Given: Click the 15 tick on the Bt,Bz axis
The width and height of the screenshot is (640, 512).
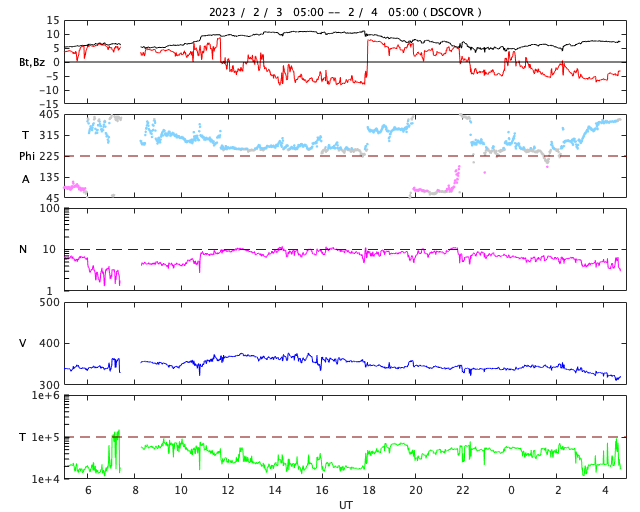Looking at the screenshot, I should pyautogui.click(x=53, y=20).
